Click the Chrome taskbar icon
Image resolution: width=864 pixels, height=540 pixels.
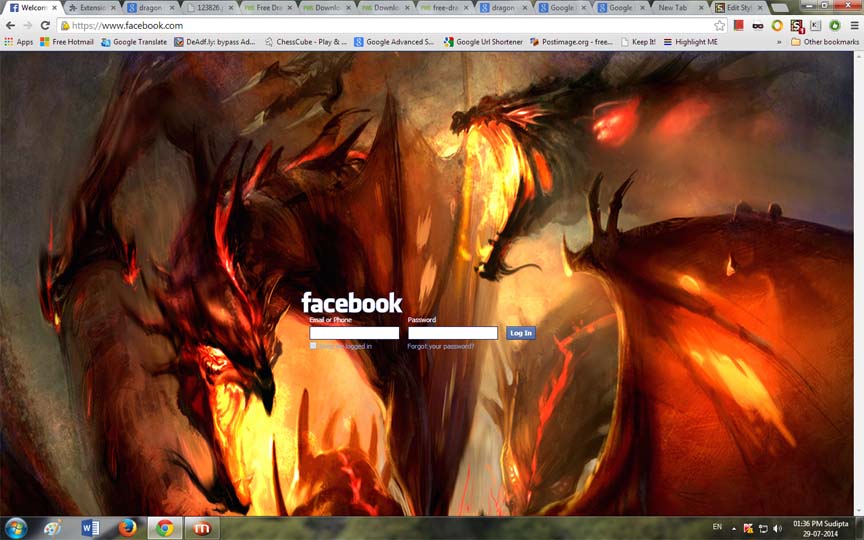point(164,528)
